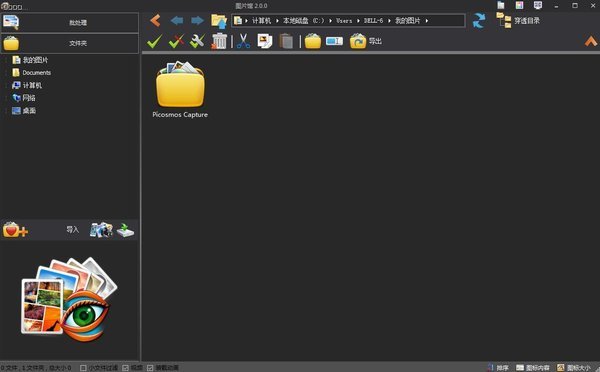Viewport: 600px width, 372px height.
Task: Click the 穿透目录 folder tree button
Action: click(x=518, y=21)
